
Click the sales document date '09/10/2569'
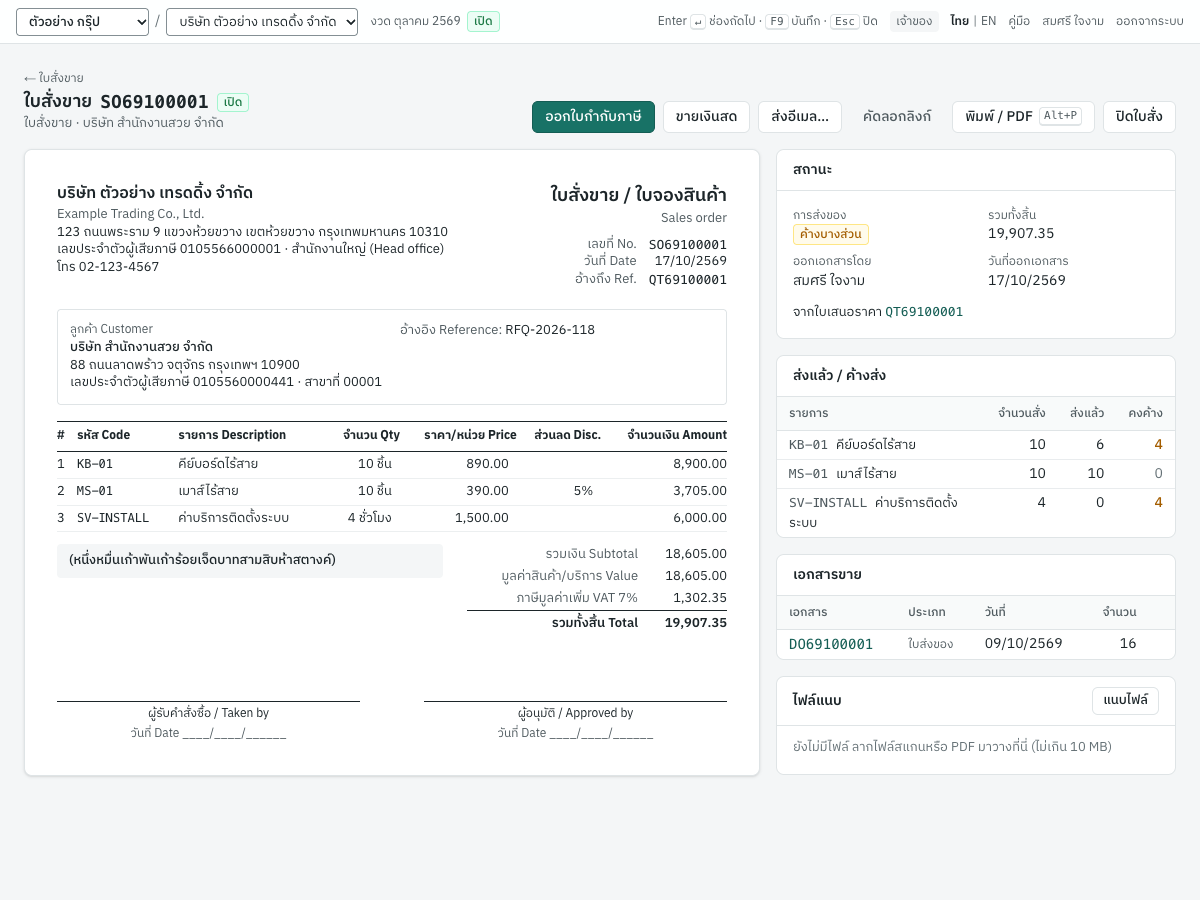[x=1023, y=644]
